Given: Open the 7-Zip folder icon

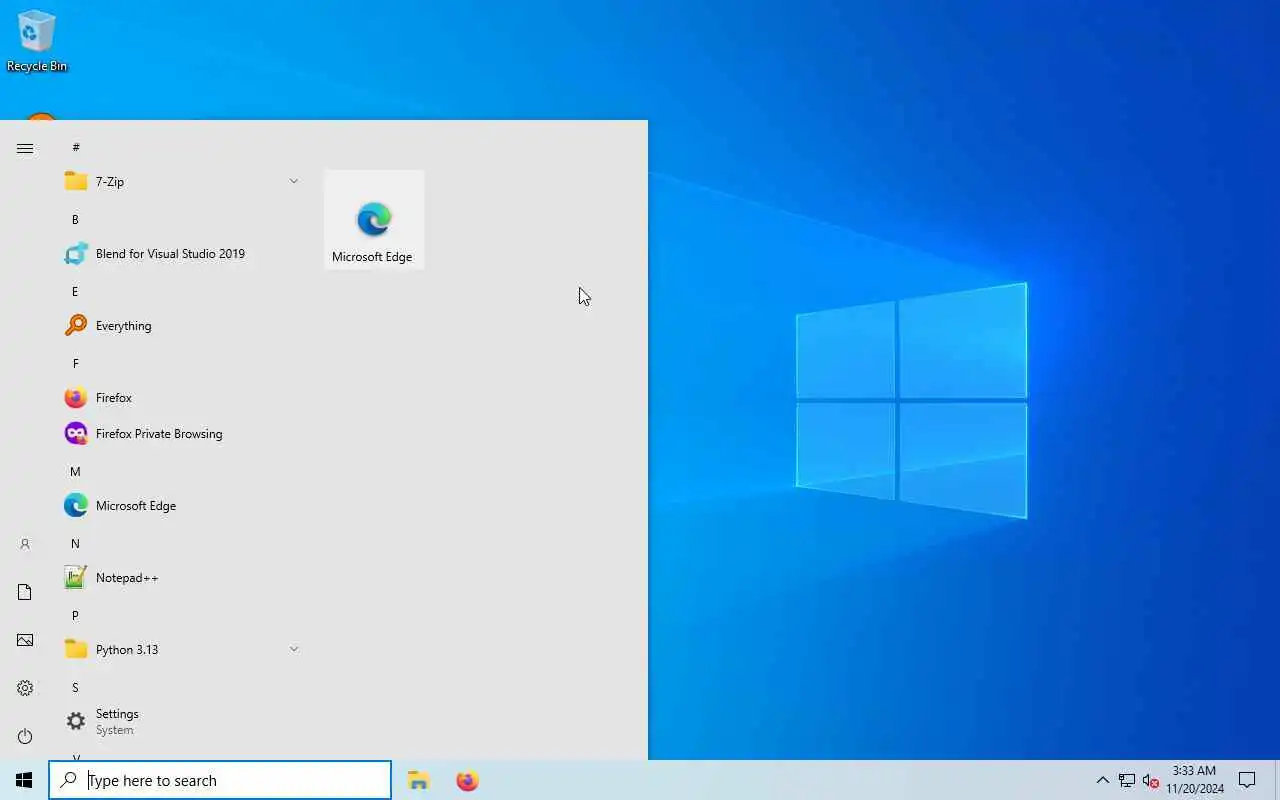Looking at the screenshot, I should [x=76, y=181].
